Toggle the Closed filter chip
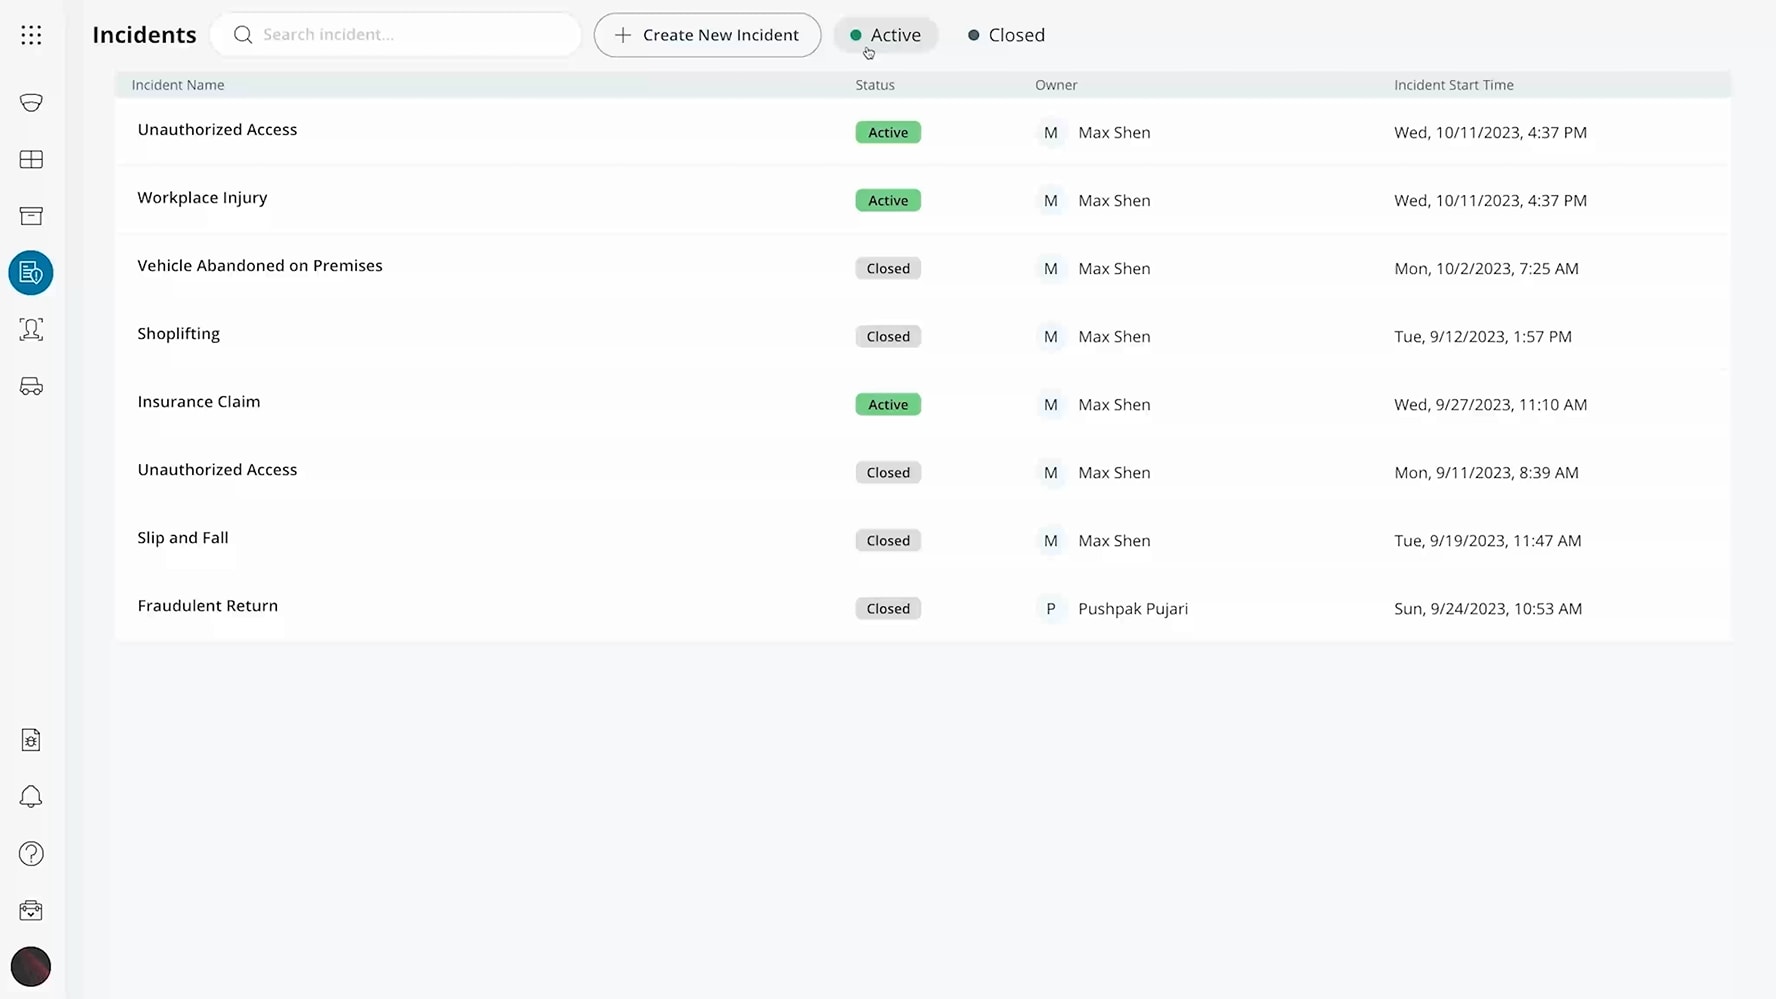This screenshot has height=999, width=1776. point(1006,35)
